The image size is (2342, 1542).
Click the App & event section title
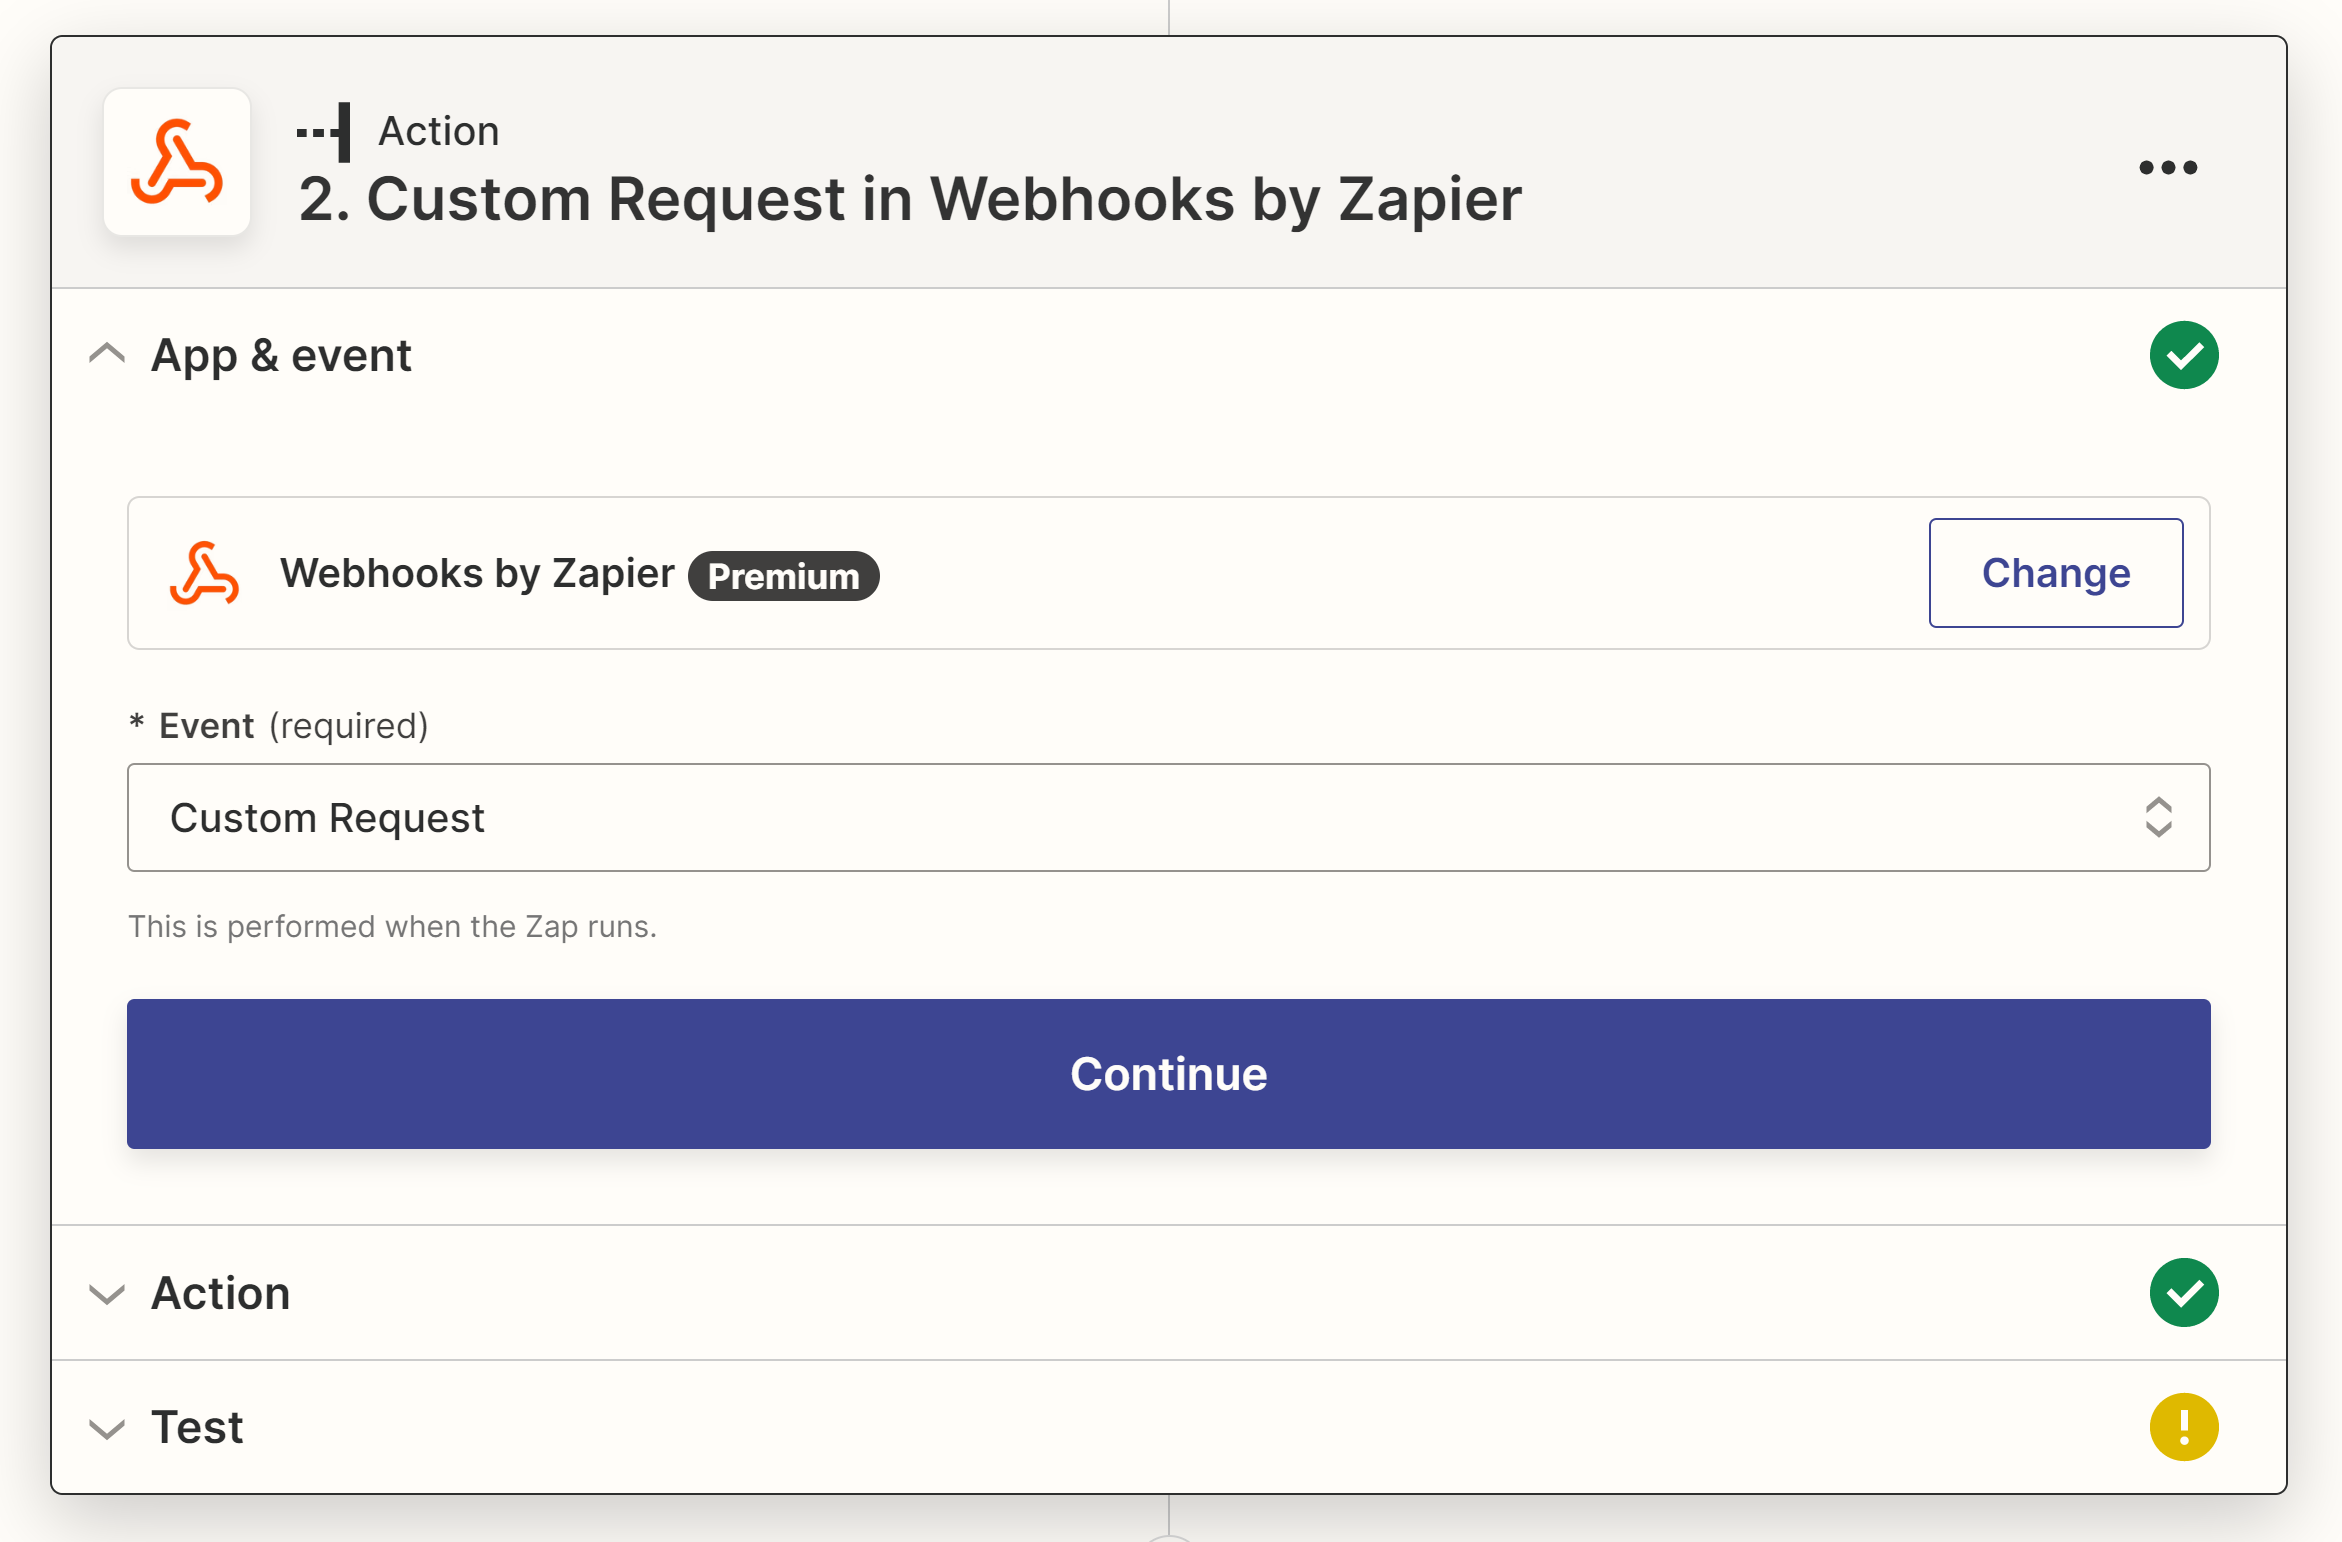(x=281, y=355)
